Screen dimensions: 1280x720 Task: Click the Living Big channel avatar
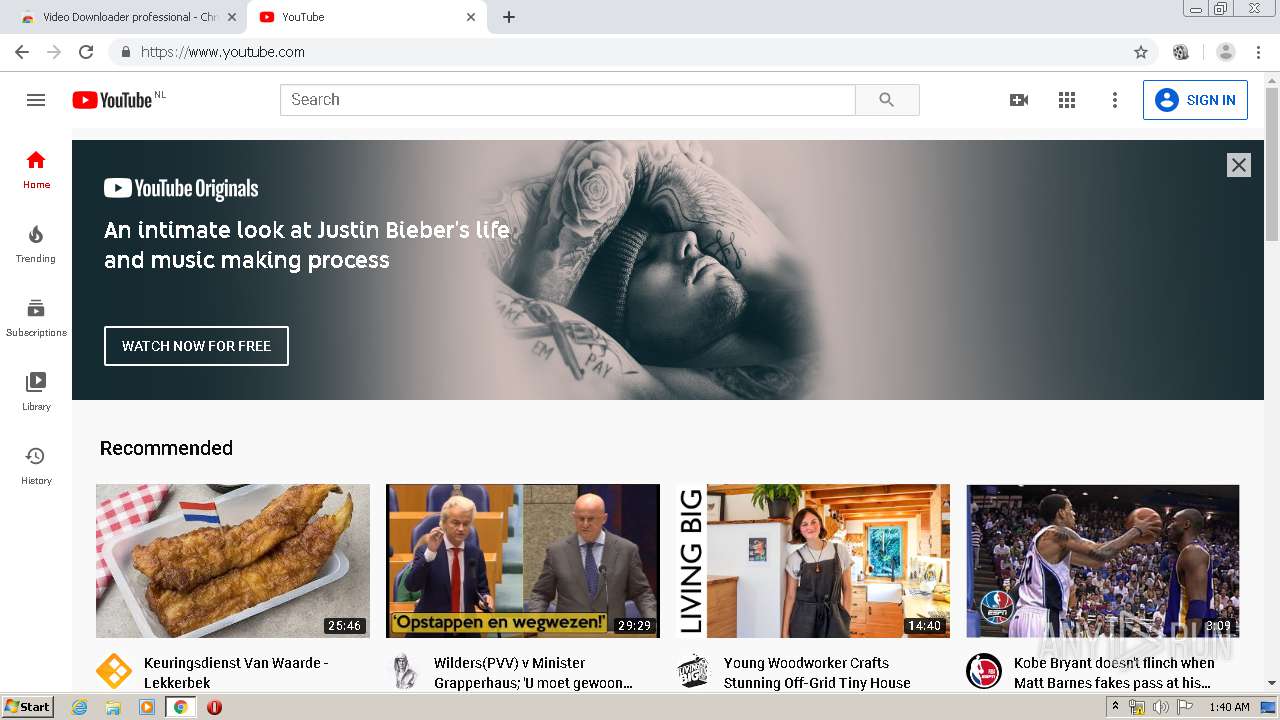(694, 671)
